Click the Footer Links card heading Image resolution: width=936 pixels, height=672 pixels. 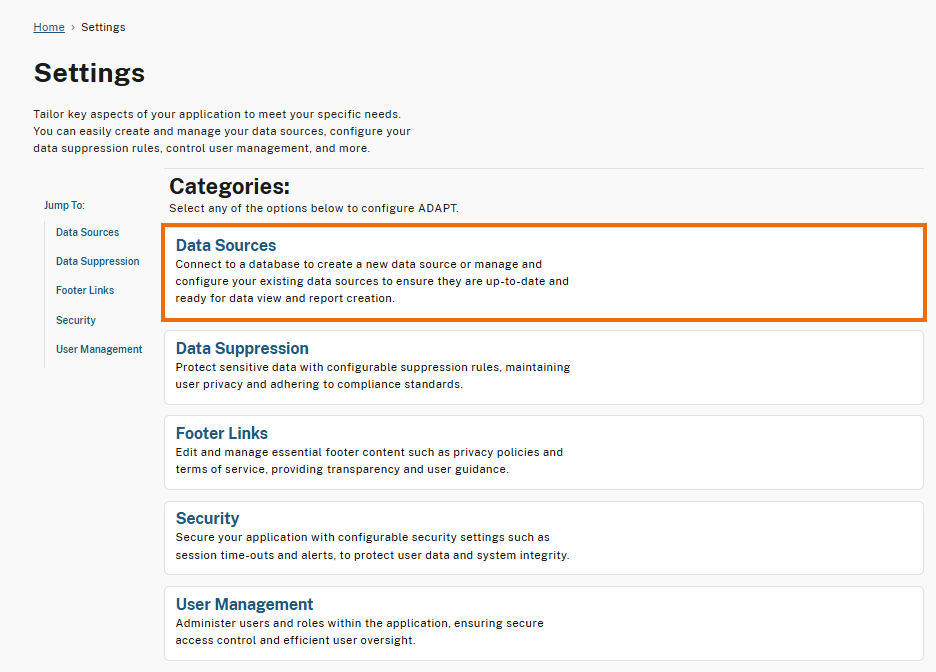(x=221, y=433)
